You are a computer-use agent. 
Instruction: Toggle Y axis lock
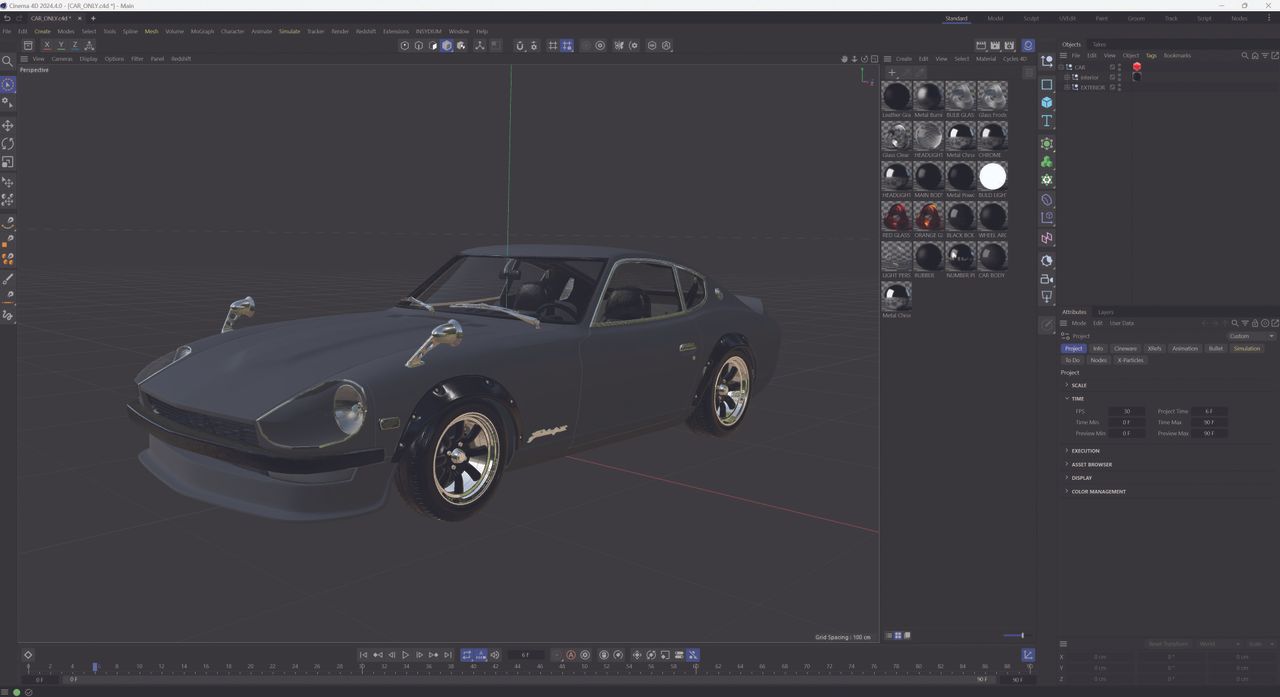coord(60,45)
